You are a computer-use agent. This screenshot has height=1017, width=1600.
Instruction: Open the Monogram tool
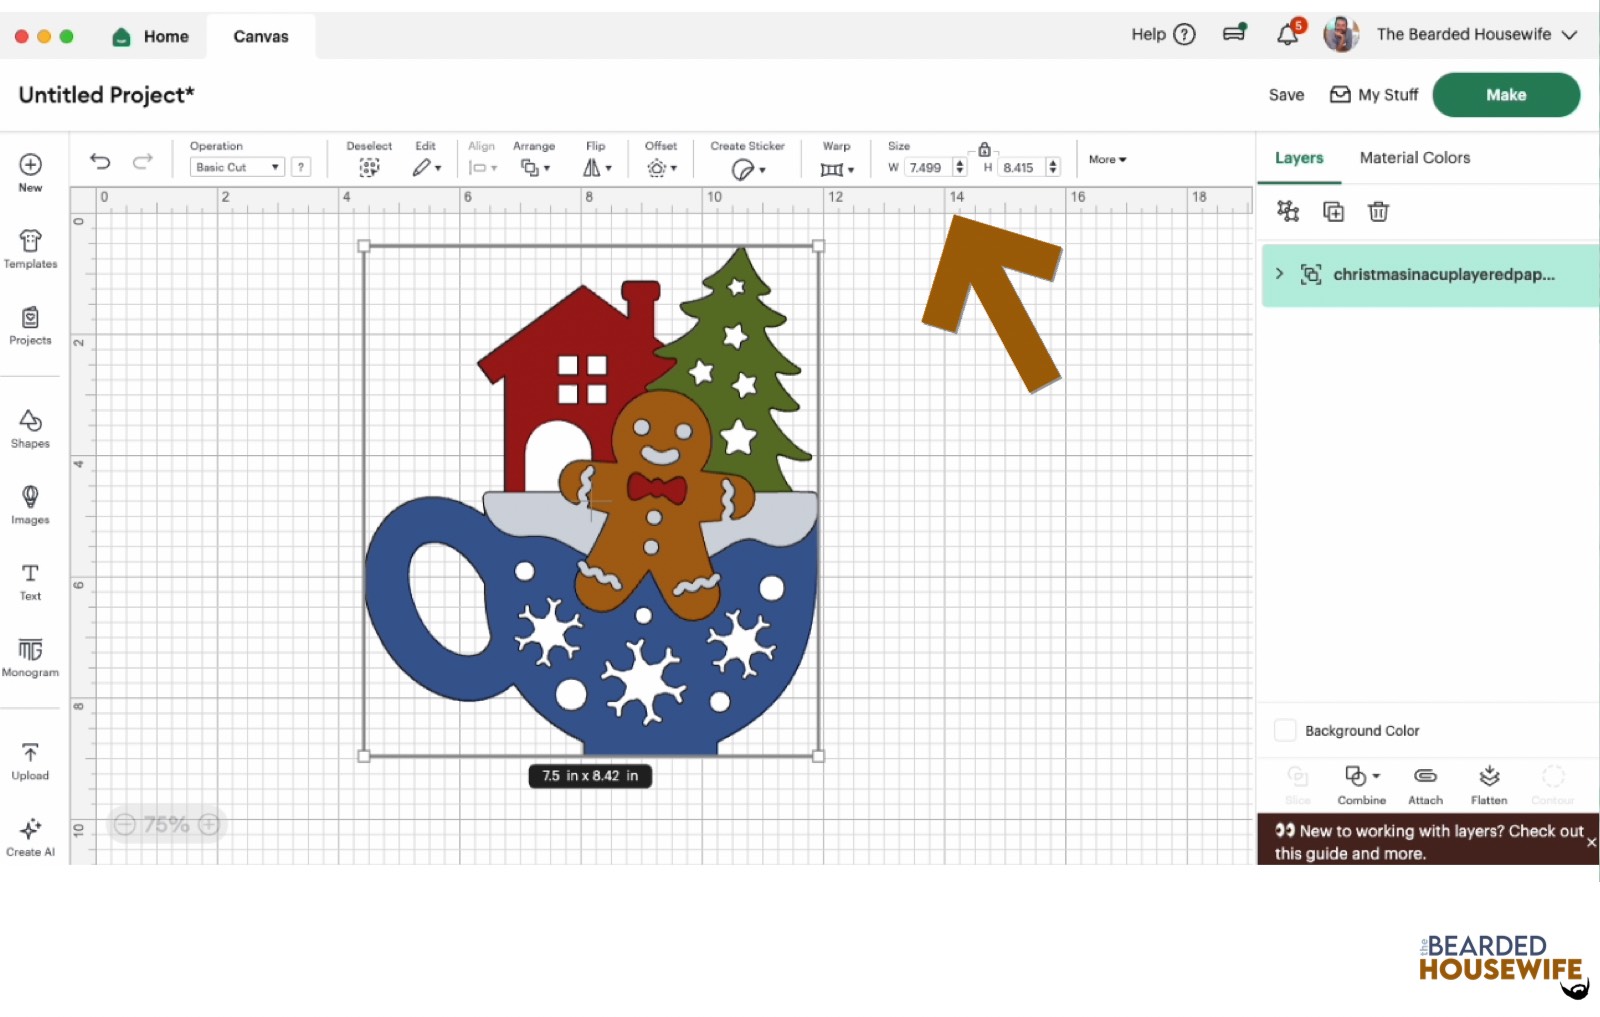coord(30,657)
